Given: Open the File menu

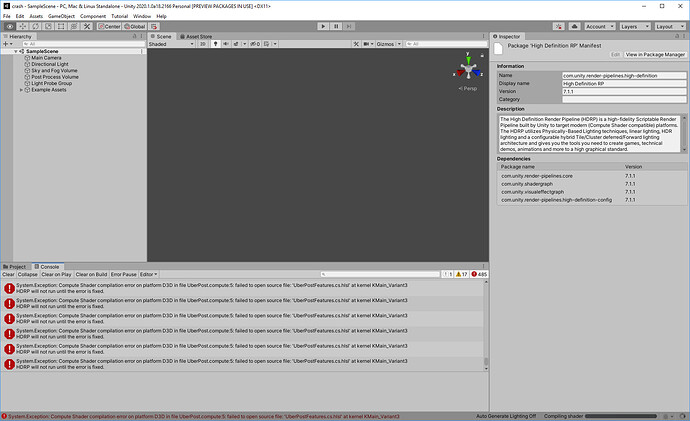Looking at the screenshot, I should click(7, 16).
